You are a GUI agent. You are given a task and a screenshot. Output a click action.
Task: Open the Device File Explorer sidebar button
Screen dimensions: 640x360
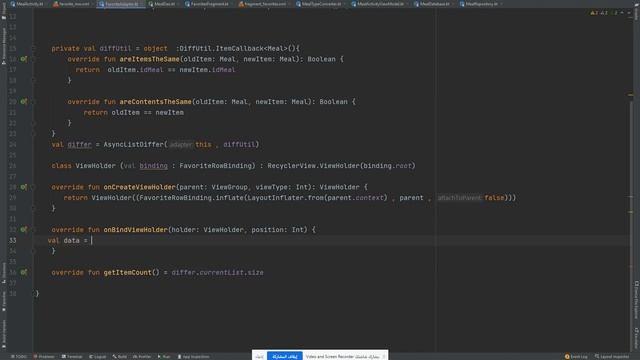(636, 300)
